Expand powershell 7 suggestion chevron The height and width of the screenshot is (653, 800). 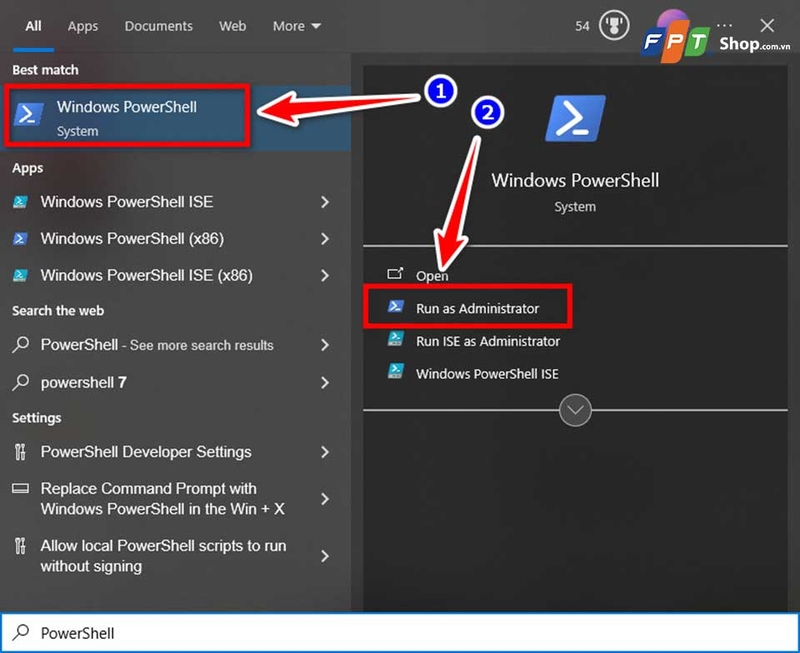click(325, 383)
